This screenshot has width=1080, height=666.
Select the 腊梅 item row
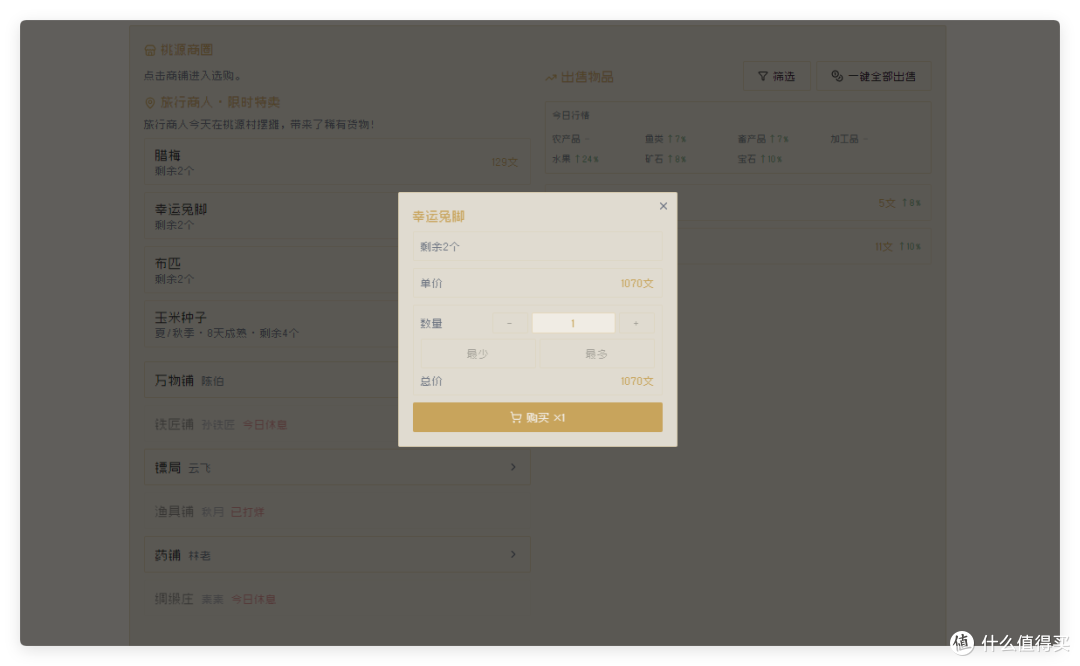click(337, 162)
